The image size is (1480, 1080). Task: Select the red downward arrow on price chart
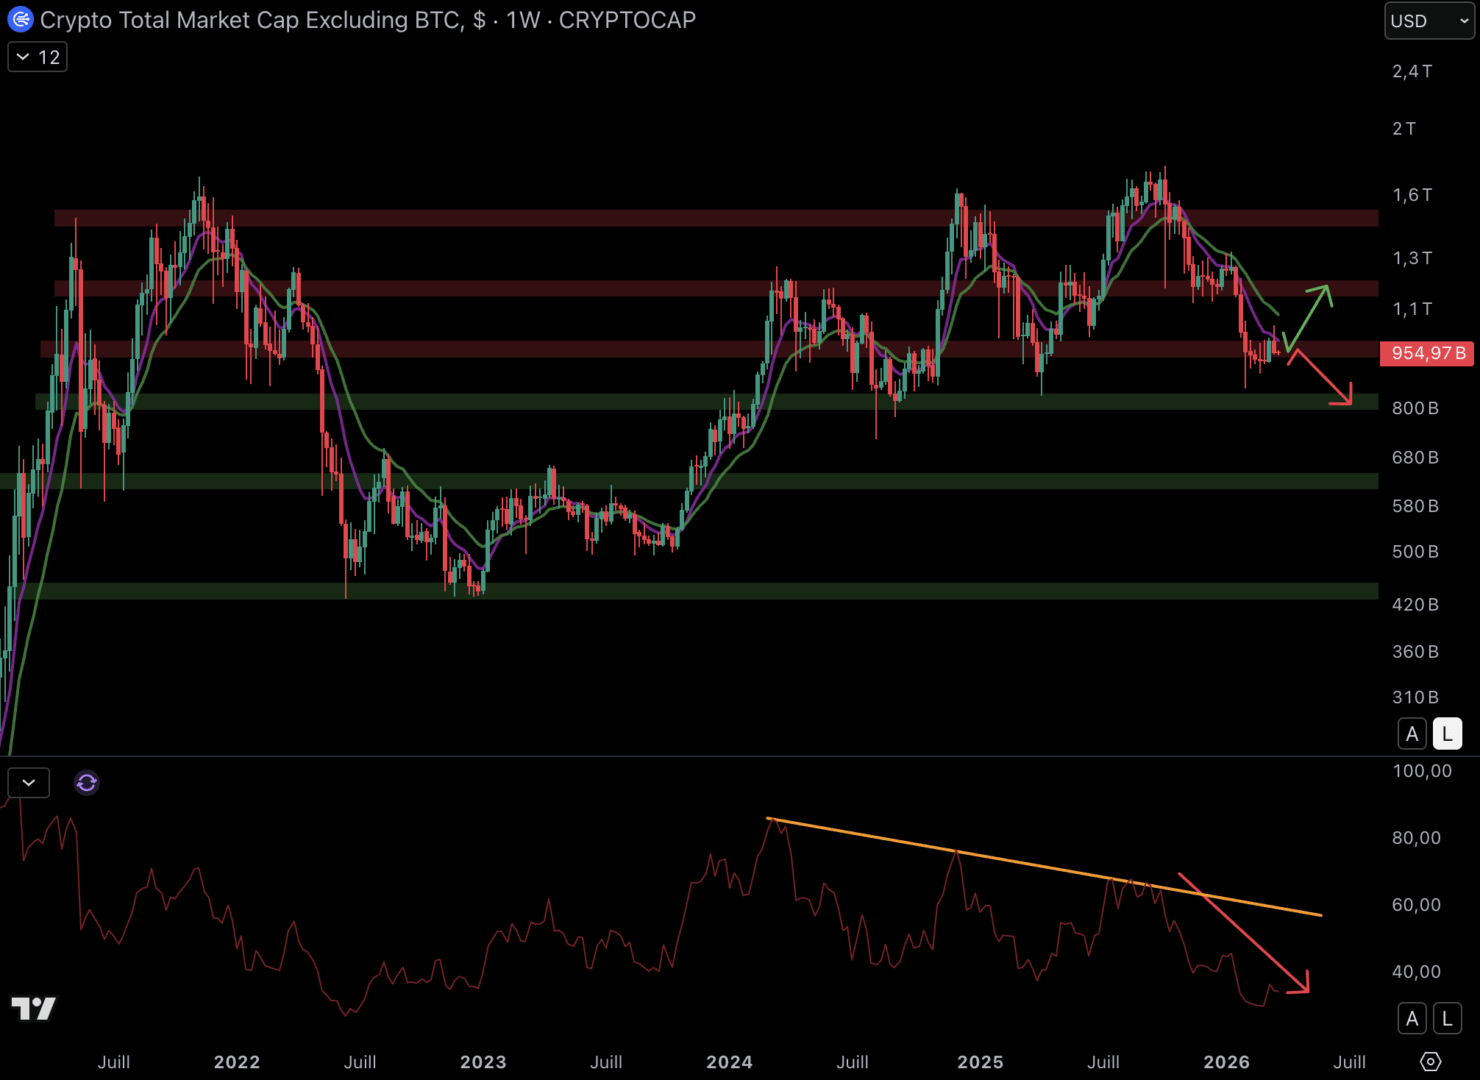1320,378
